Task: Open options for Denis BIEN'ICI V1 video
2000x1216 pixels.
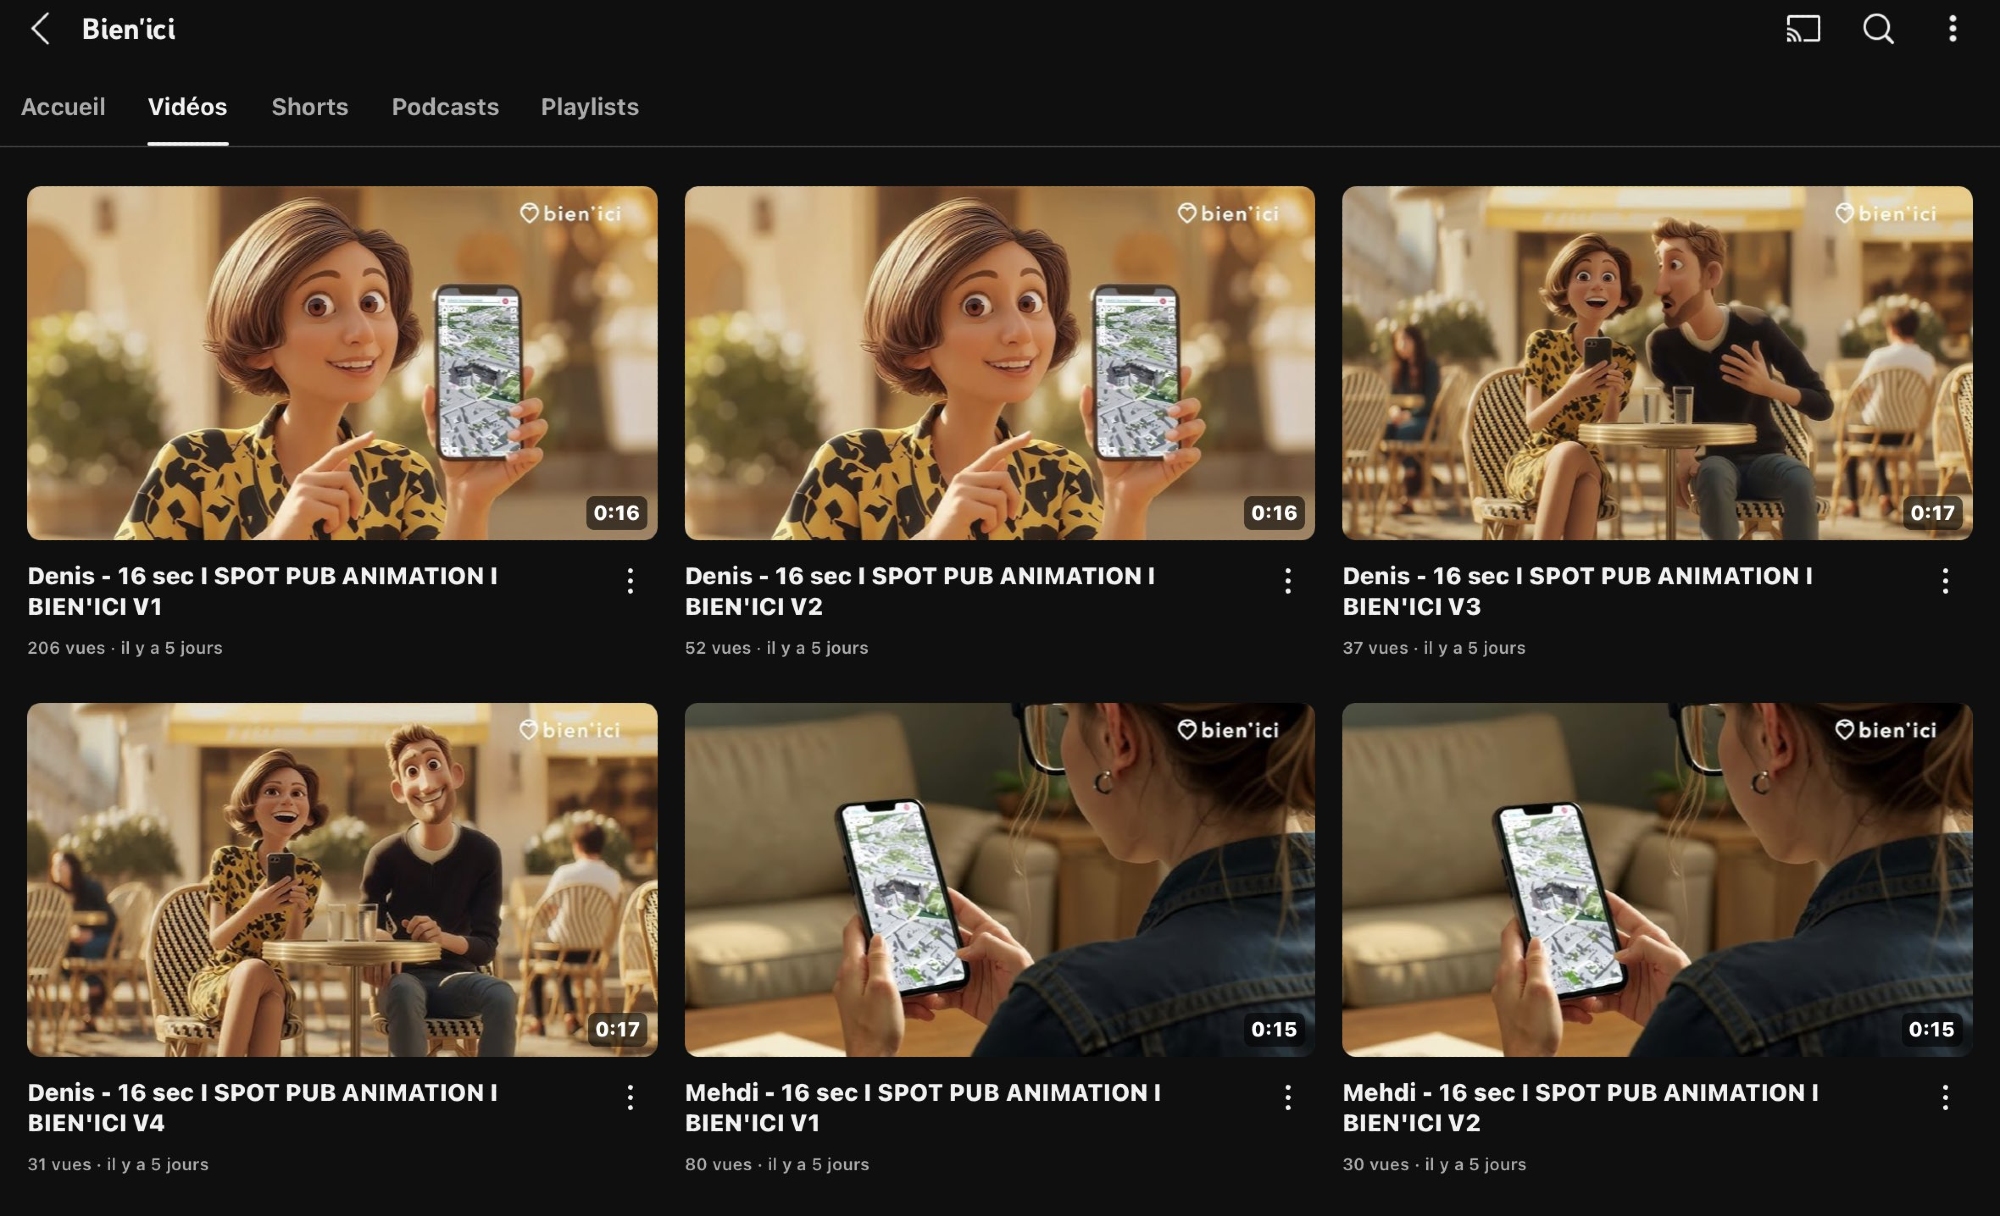Action: pyautogui.click(x=630, y=581)
